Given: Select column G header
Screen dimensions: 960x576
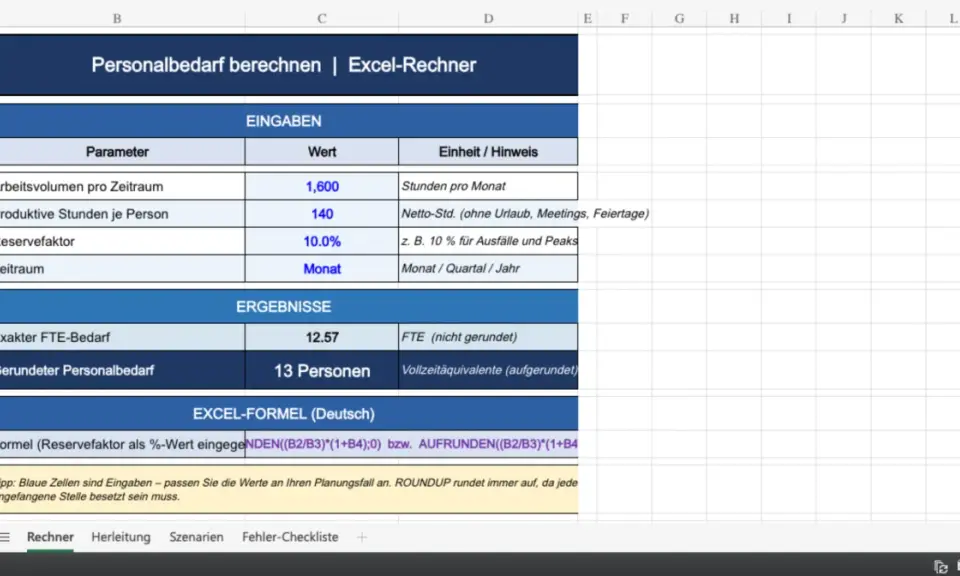Looking at the screenshot, I should click(679, 18).
